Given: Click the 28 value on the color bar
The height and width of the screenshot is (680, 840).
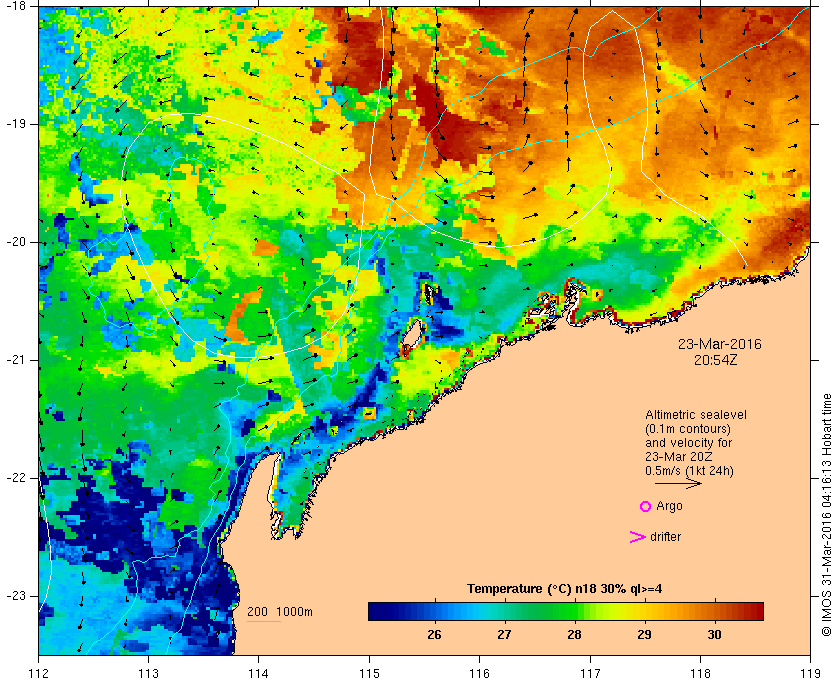Looking at the screenshot, I should click(x=574, y=634).
